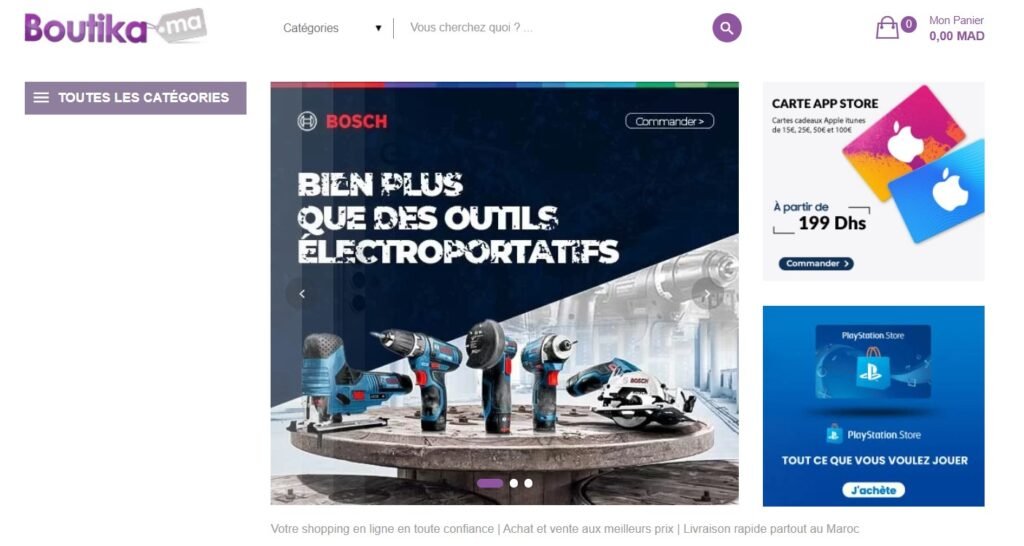Screen dimensions: 1024x546
Task: Click the Boutika.ma logo
Action: point(116,27)
